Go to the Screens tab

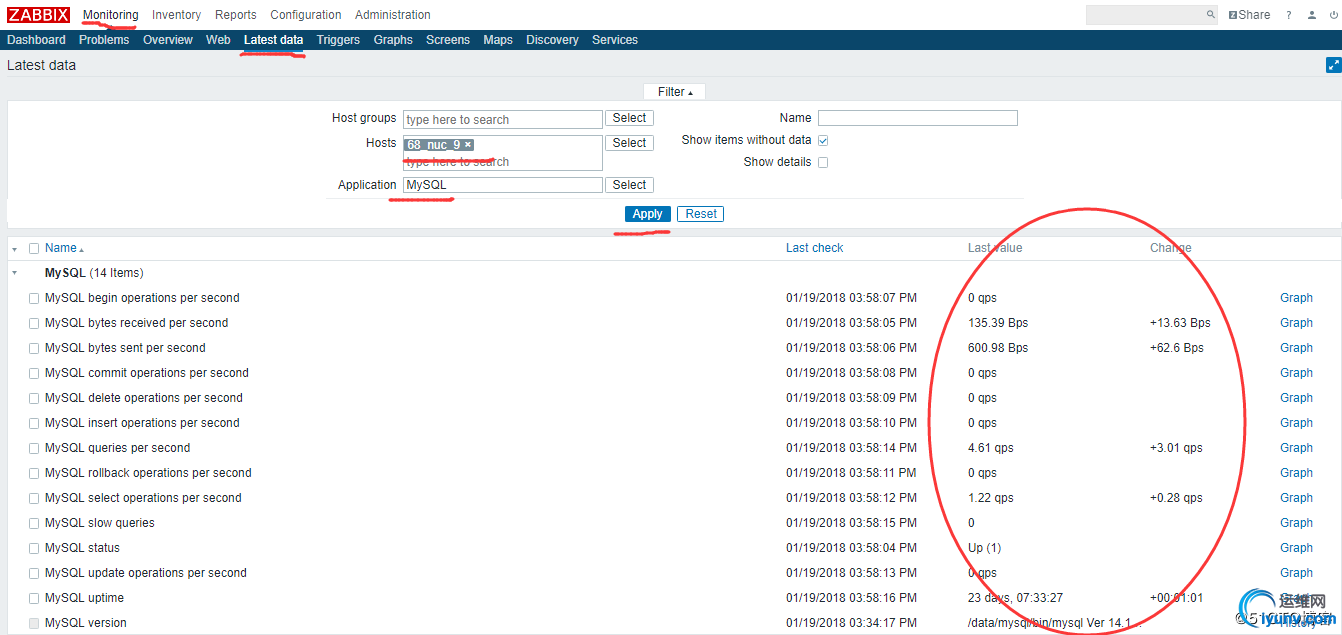click(448, 40)
